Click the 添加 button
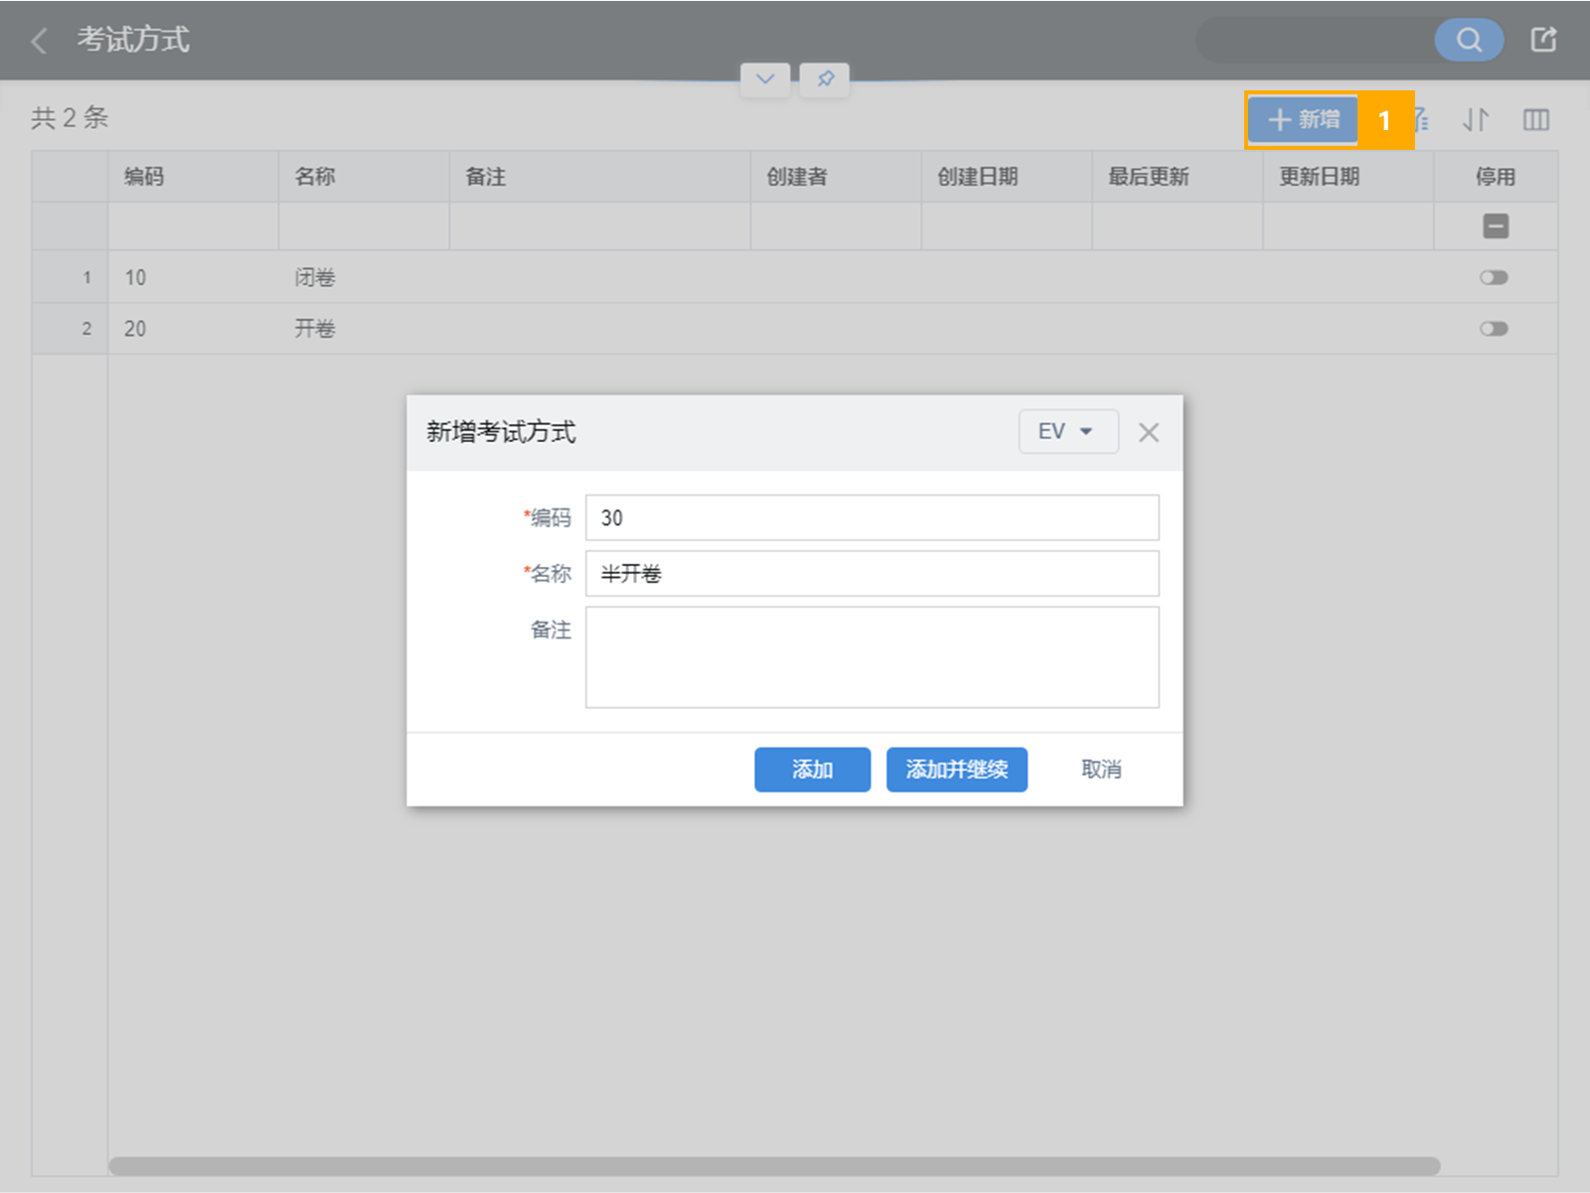 [x=812, y=769]
